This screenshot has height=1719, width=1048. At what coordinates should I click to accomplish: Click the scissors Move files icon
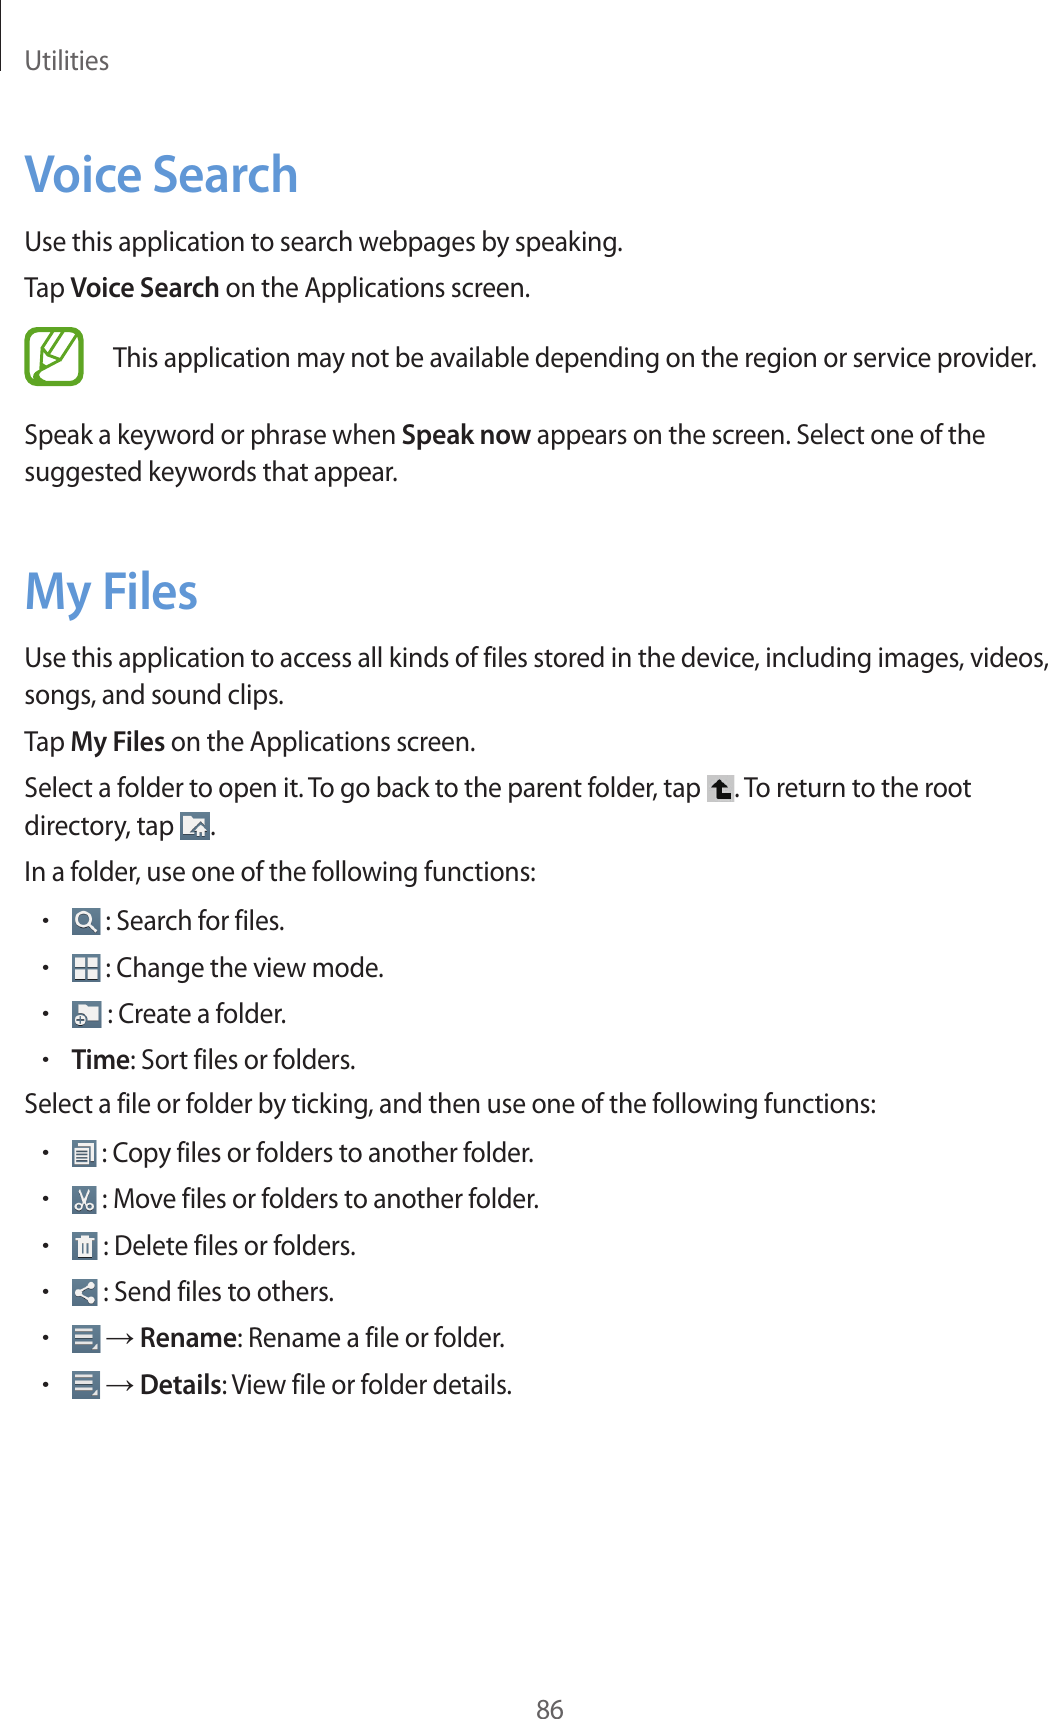84,1200
